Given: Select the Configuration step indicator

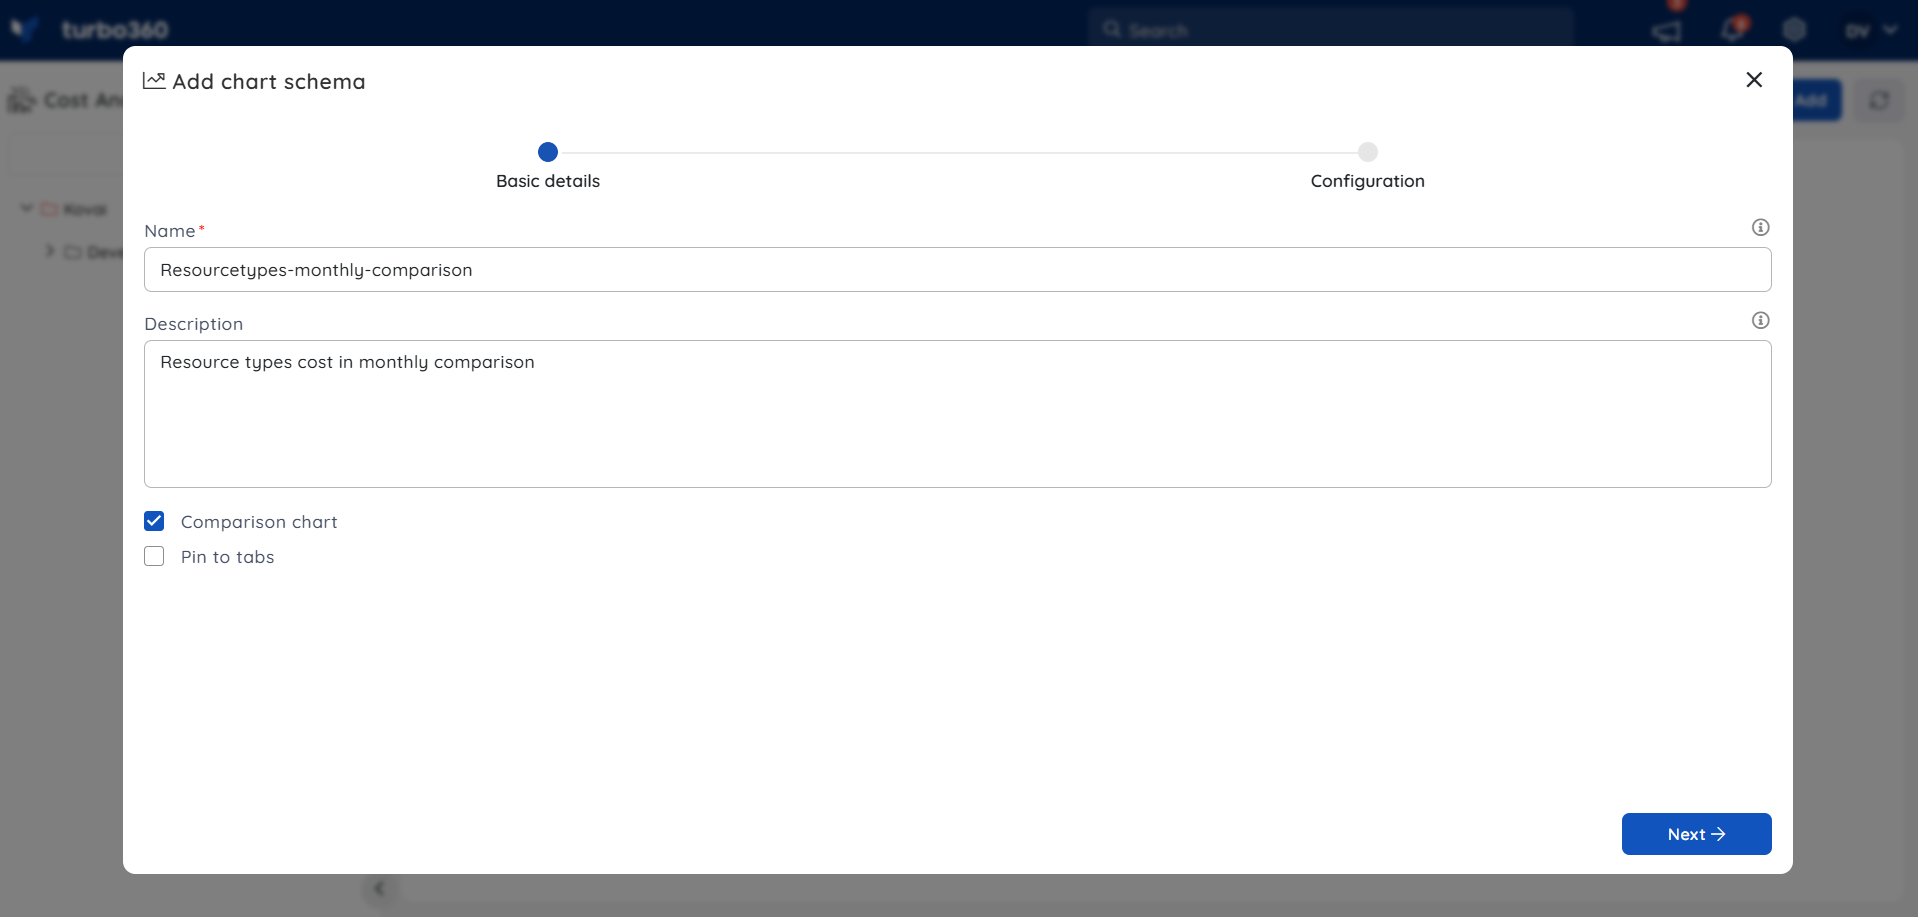Looking at the screenshot, I should click(x=1368, y=152).
